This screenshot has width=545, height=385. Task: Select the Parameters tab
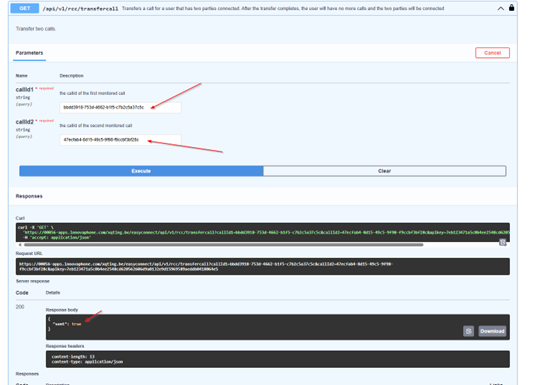(29, 53)
